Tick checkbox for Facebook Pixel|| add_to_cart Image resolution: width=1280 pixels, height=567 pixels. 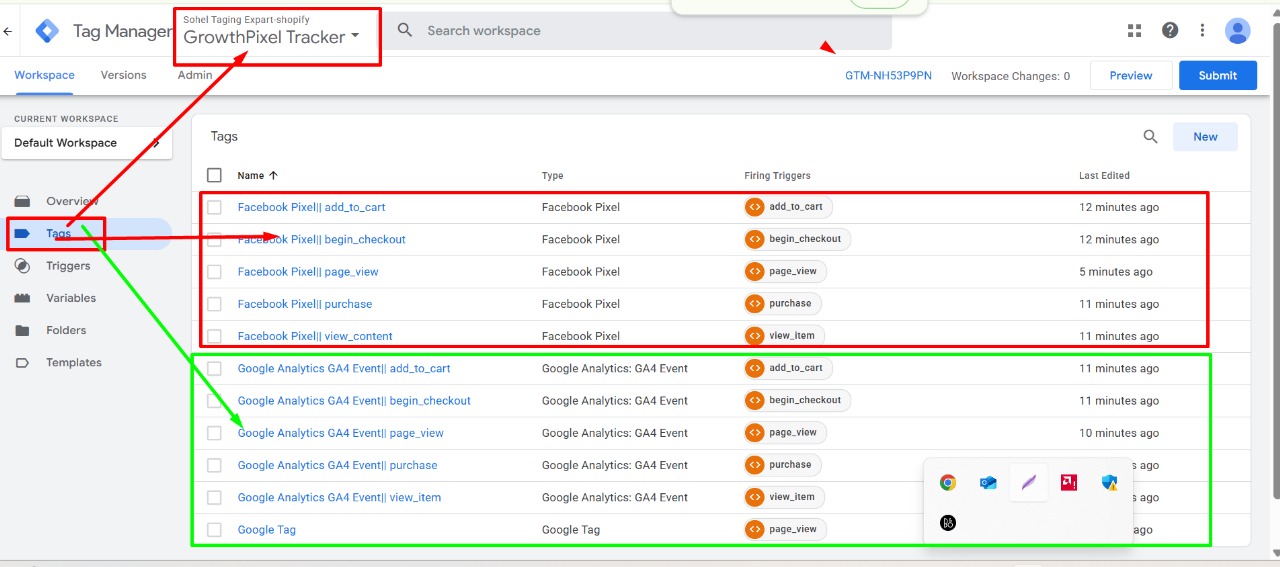214,207
